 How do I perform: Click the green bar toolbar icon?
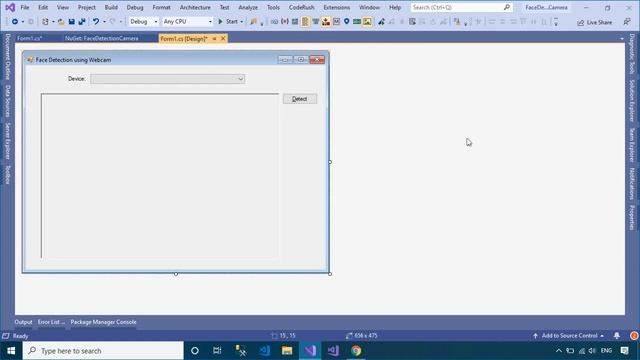(x=357, y=22)
